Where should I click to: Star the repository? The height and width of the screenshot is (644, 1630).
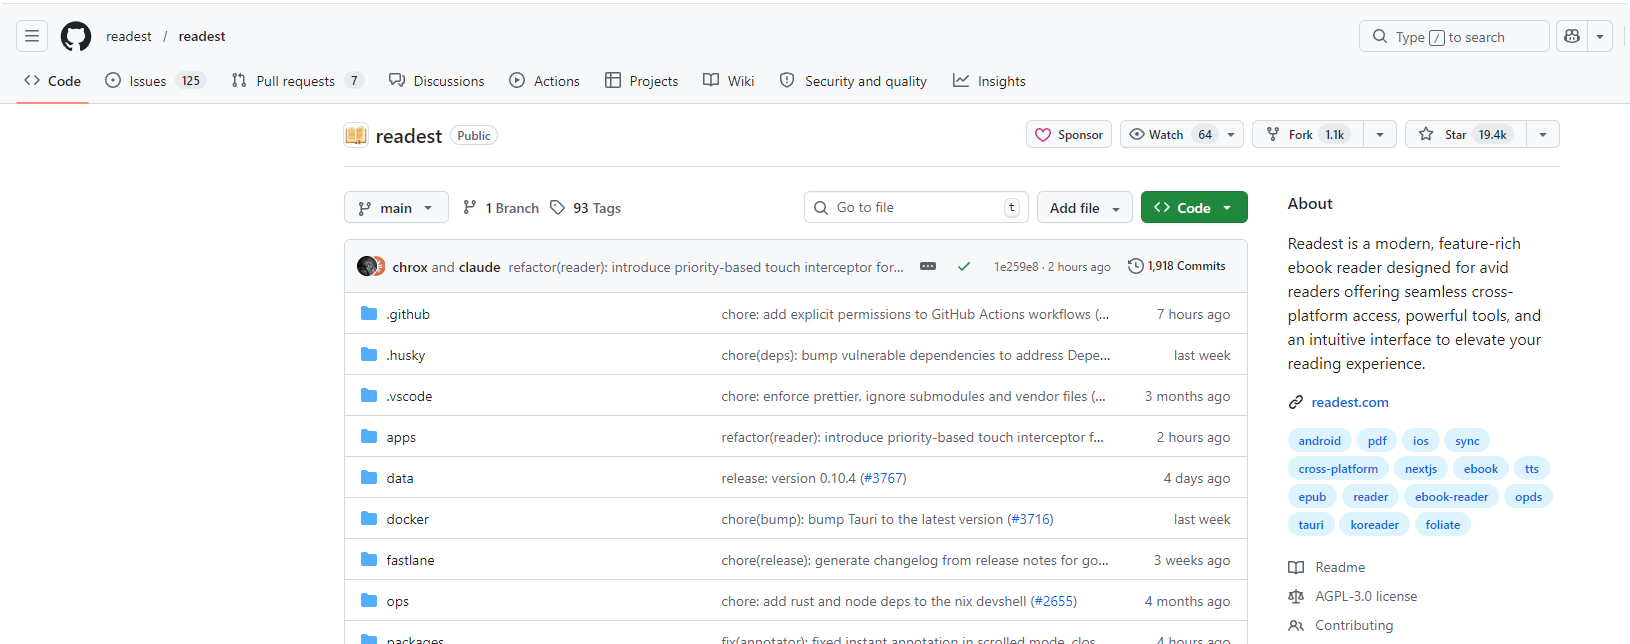point(1466,134)
